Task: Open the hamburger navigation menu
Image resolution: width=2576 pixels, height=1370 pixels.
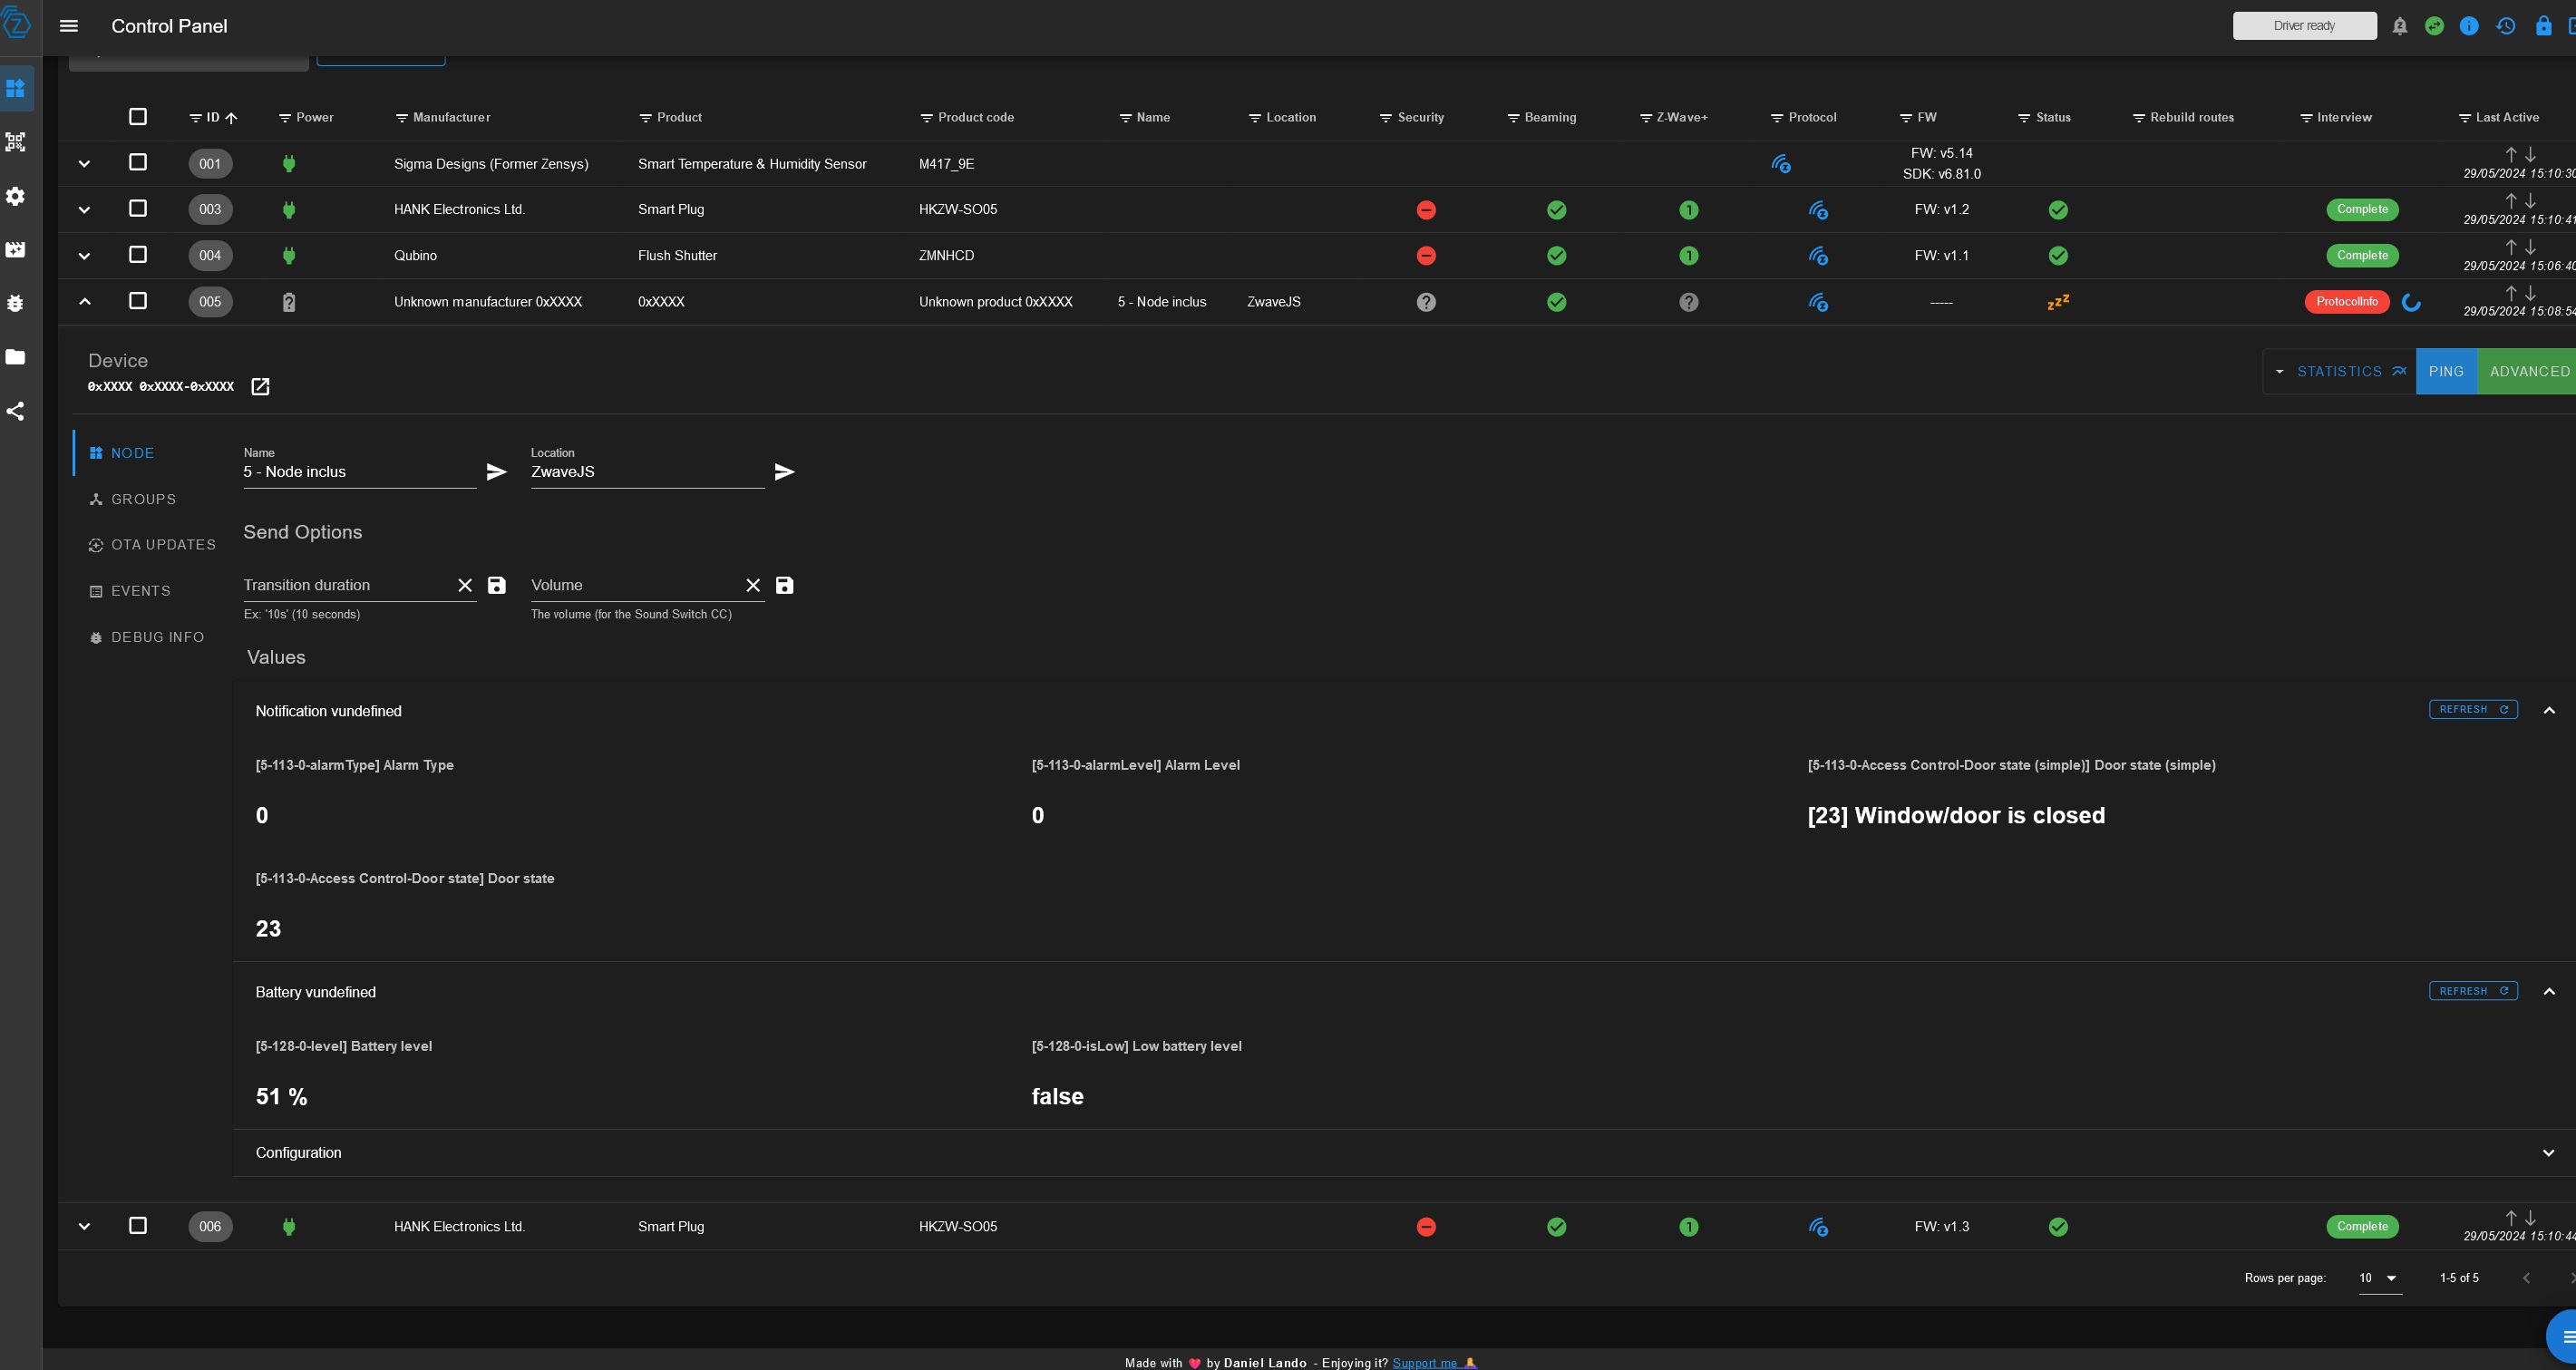Action: tap(68, 26)
